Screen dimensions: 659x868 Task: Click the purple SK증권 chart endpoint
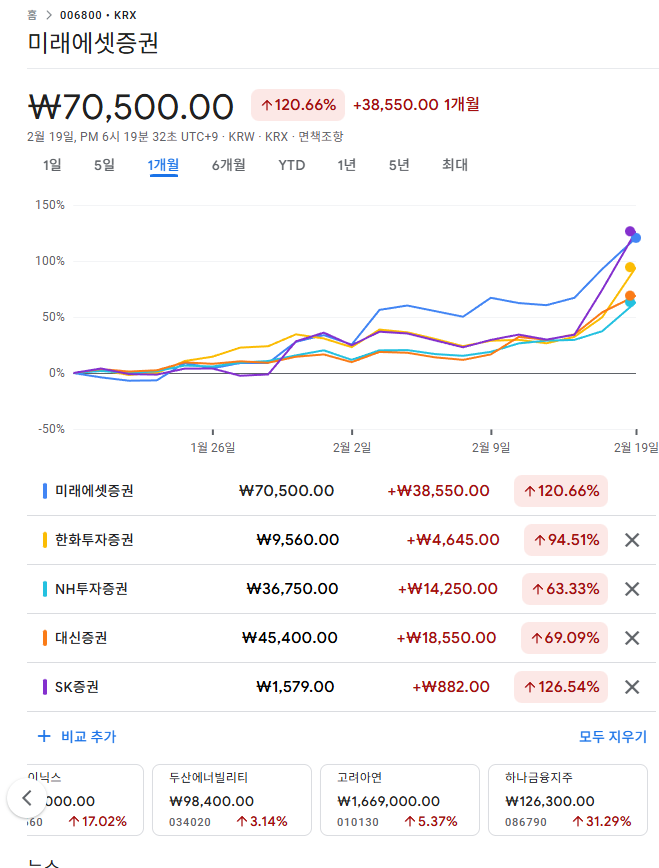pyautogui.click(x=630, y=231)
